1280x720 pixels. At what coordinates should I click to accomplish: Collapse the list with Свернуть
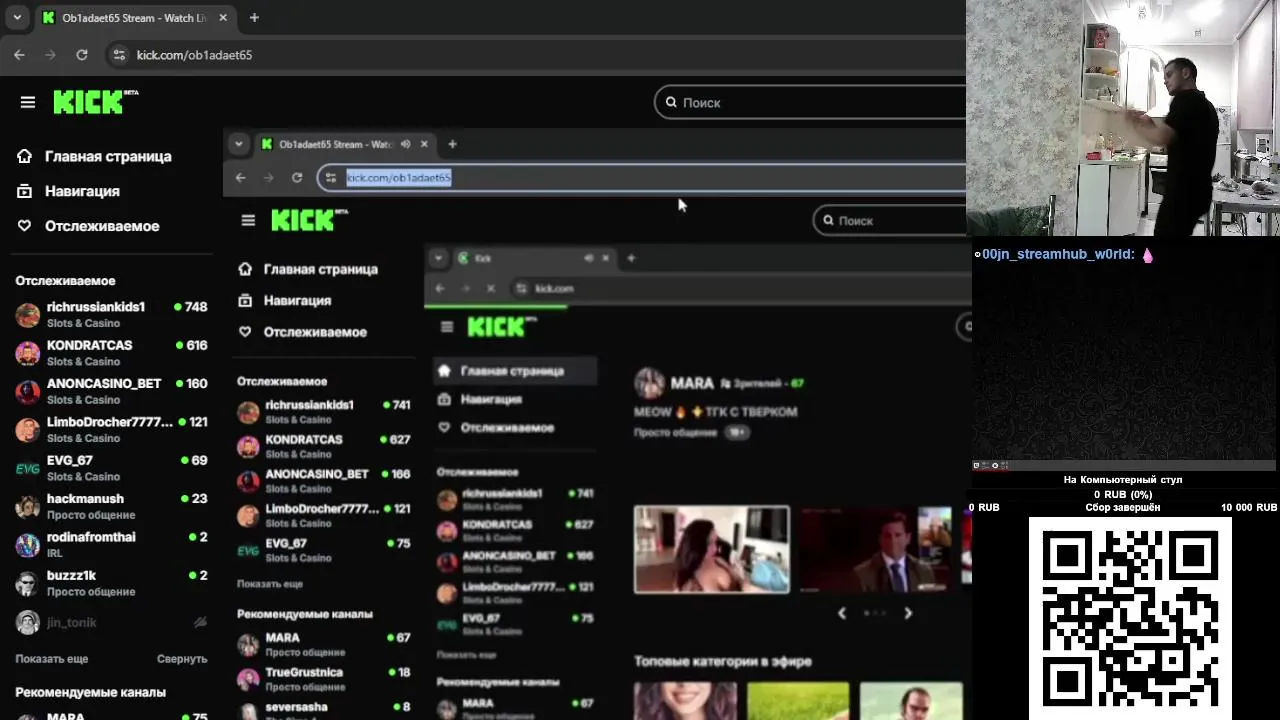click(182, 659)
